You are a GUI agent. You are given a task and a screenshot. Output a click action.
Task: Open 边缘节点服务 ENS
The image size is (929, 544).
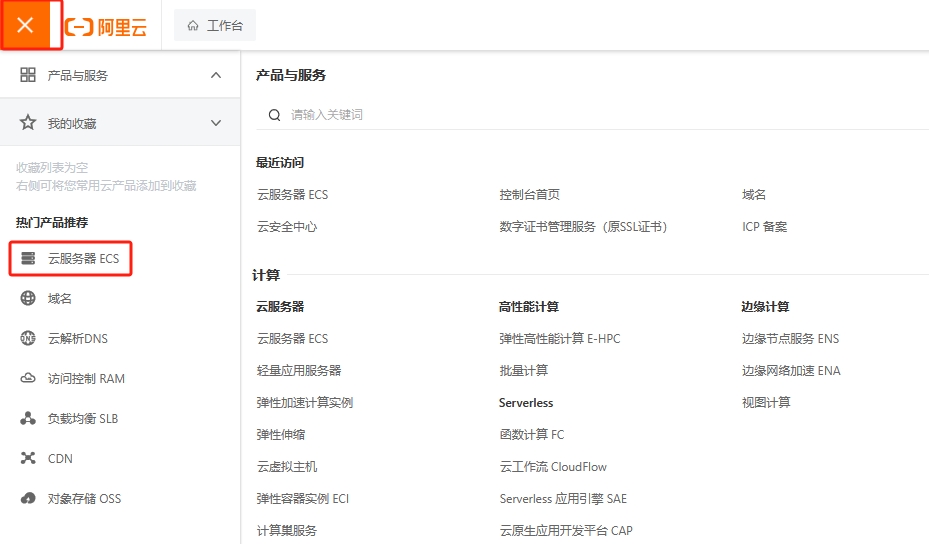[790, 338]
